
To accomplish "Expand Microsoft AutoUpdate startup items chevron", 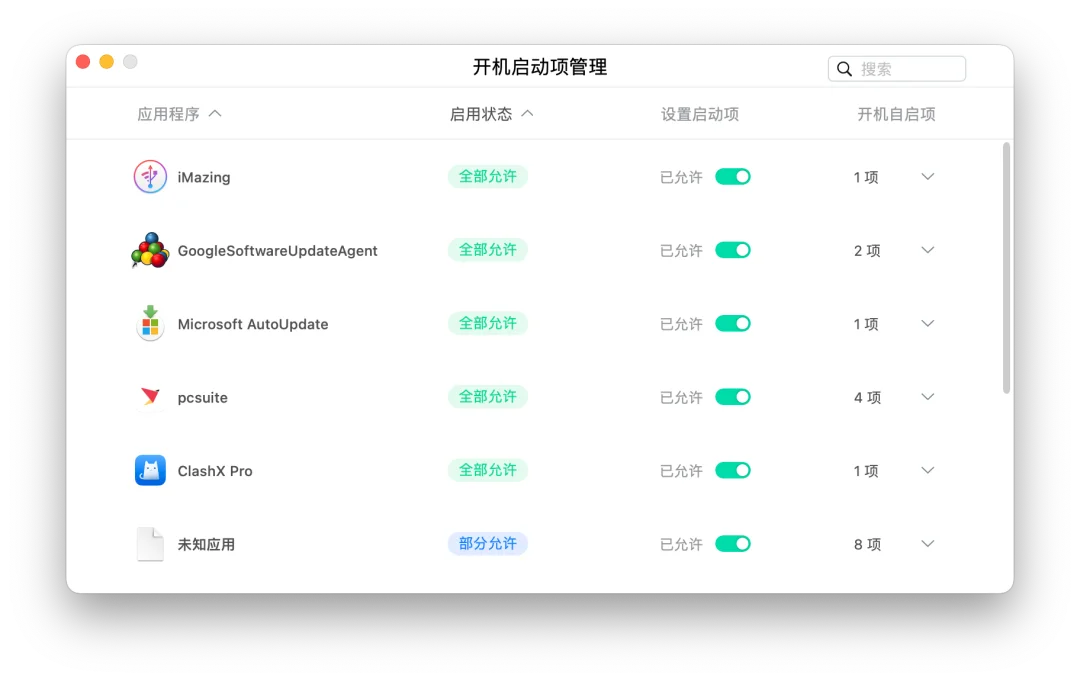I will pos(928,324).
